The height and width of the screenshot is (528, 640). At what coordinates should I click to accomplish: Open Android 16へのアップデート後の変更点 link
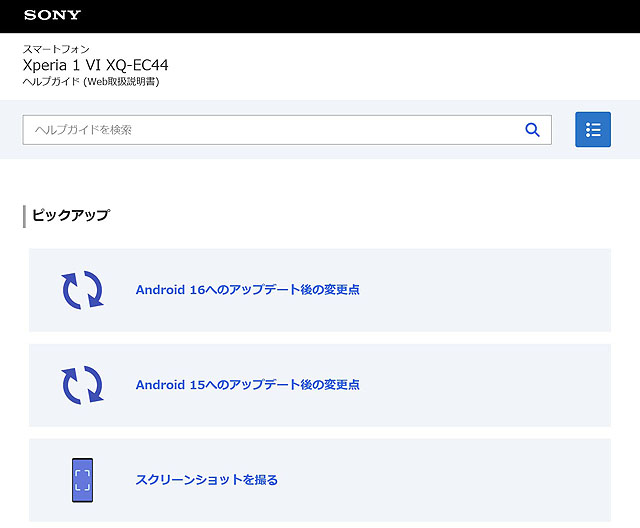247,290
